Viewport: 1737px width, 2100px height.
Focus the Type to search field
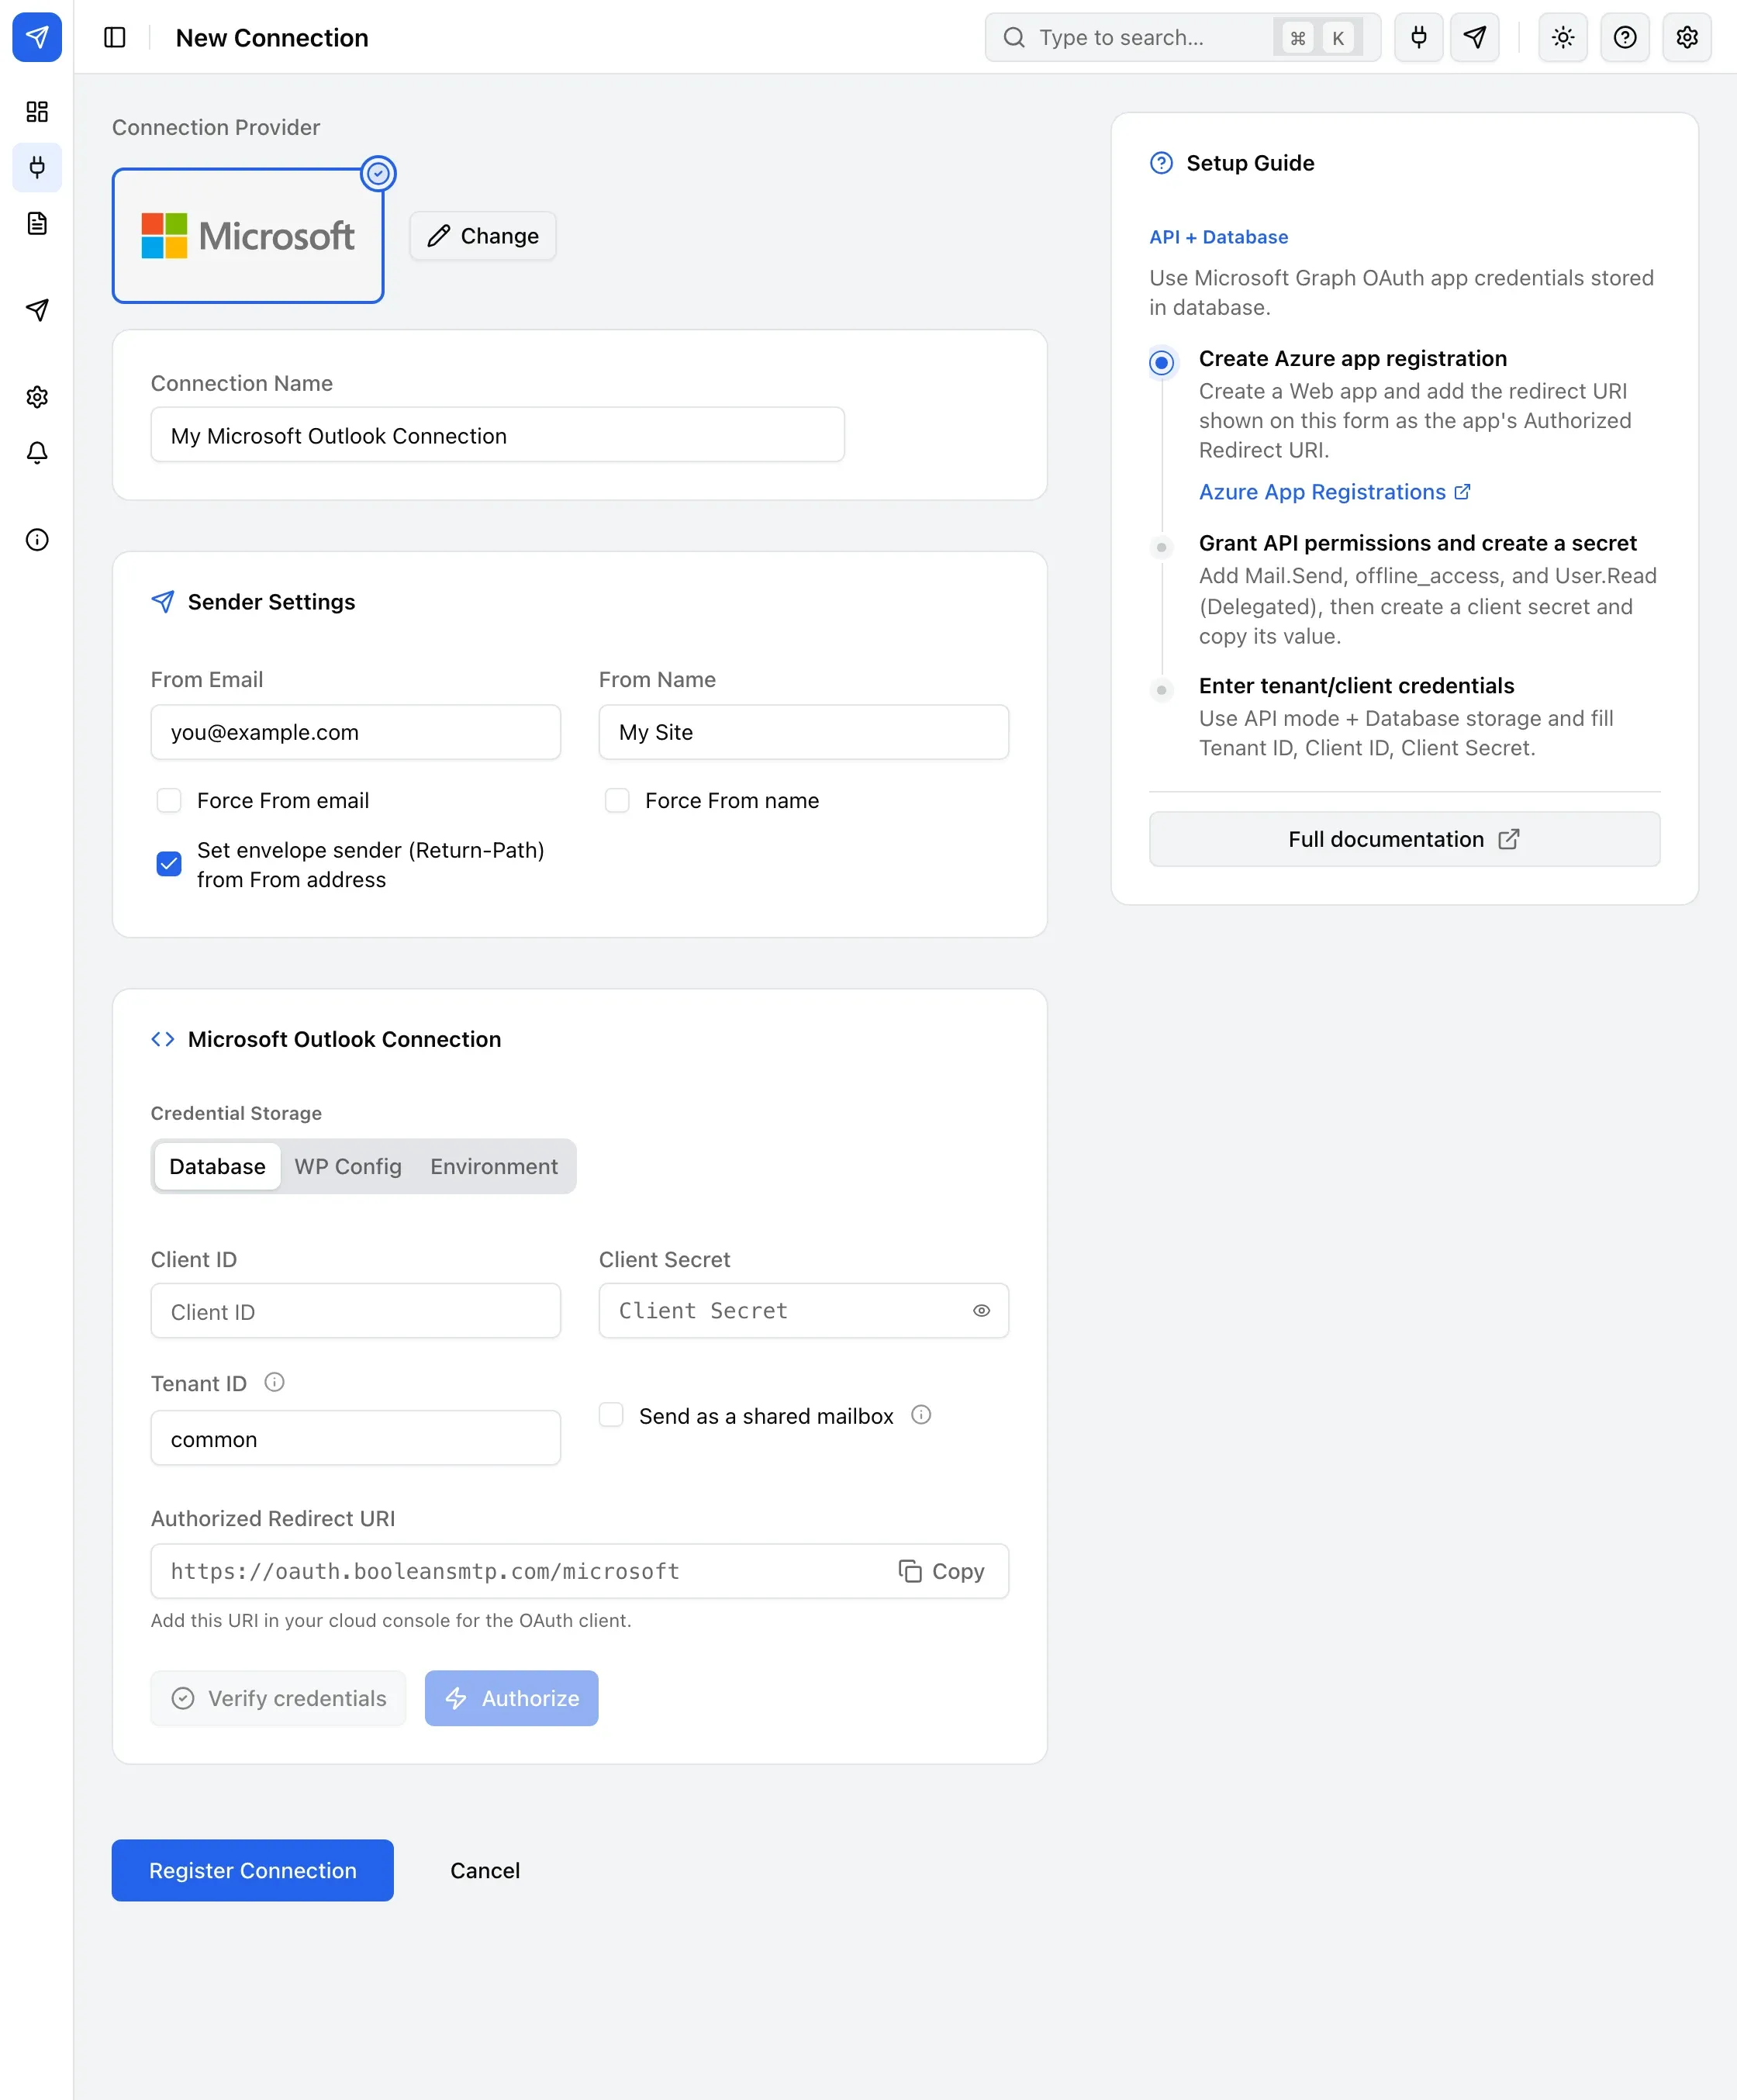(x=1182, y=37)
